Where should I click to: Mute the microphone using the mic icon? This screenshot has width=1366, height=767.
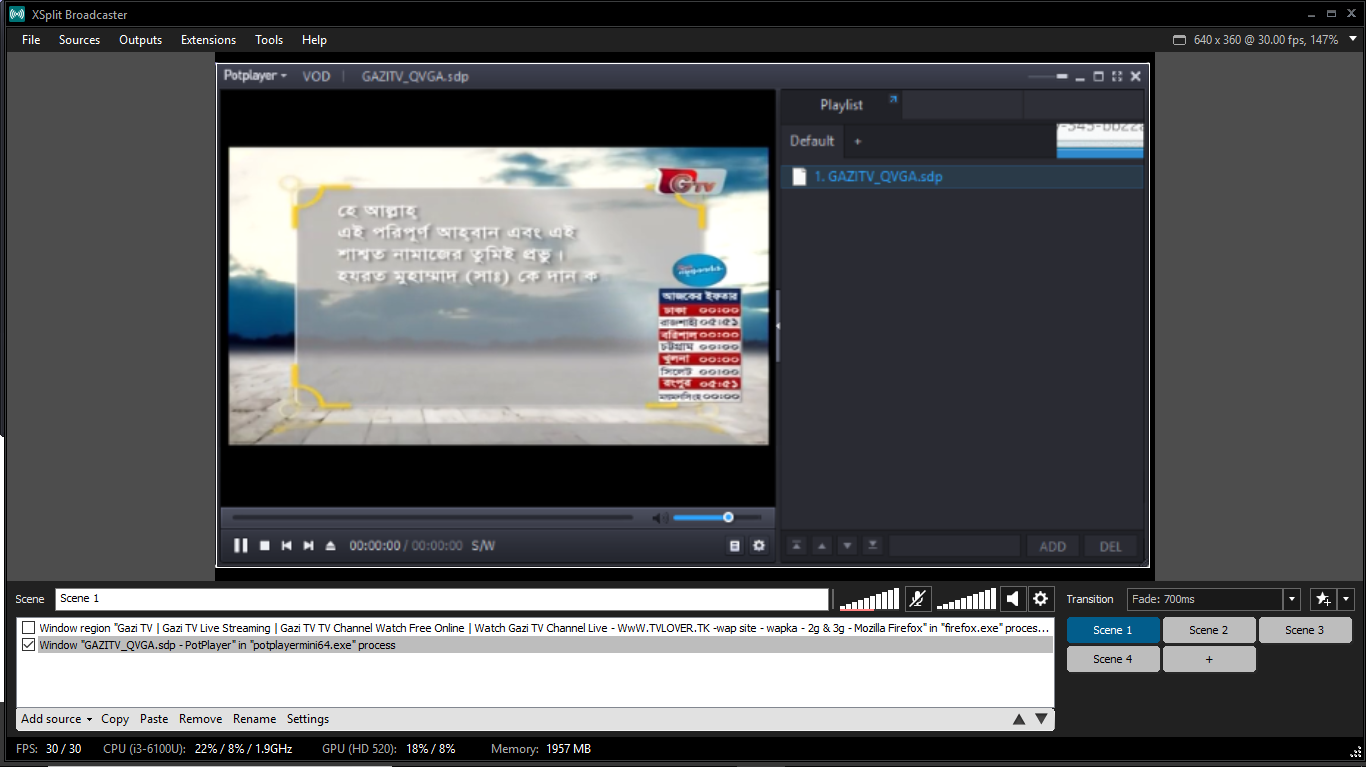[917, 599]
